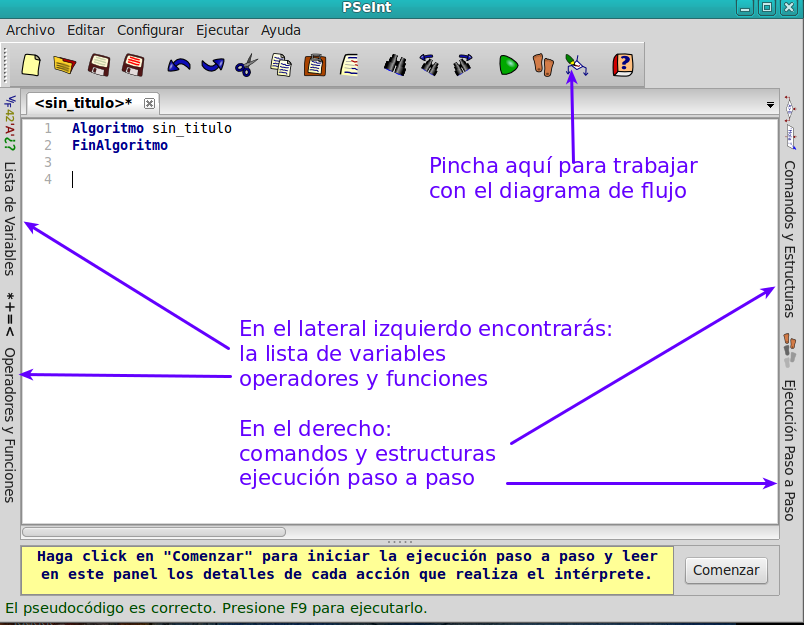Close the PSeInt window
Screen dimensions: 805x626
pyautogui.click(x=789, y=8)
